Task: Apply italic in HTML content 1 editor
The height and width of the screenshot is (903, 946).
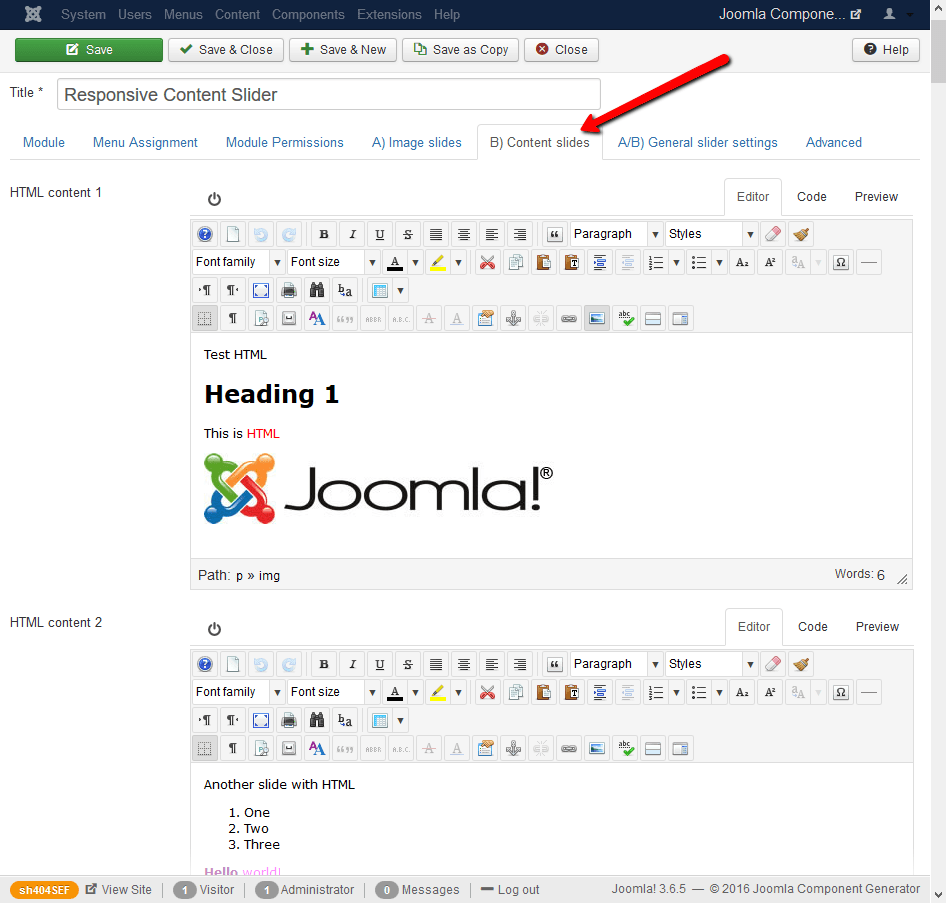Action: click(352, 234)
